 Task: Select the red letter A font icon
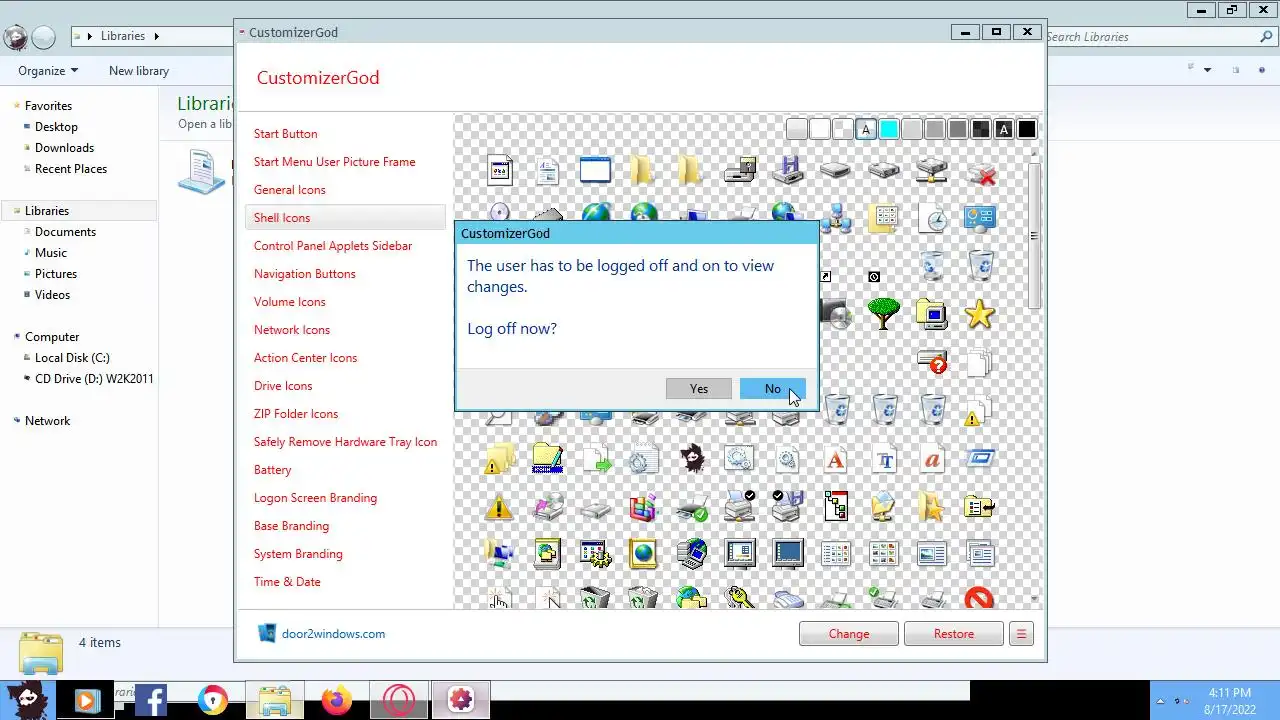tap(835, 458)
